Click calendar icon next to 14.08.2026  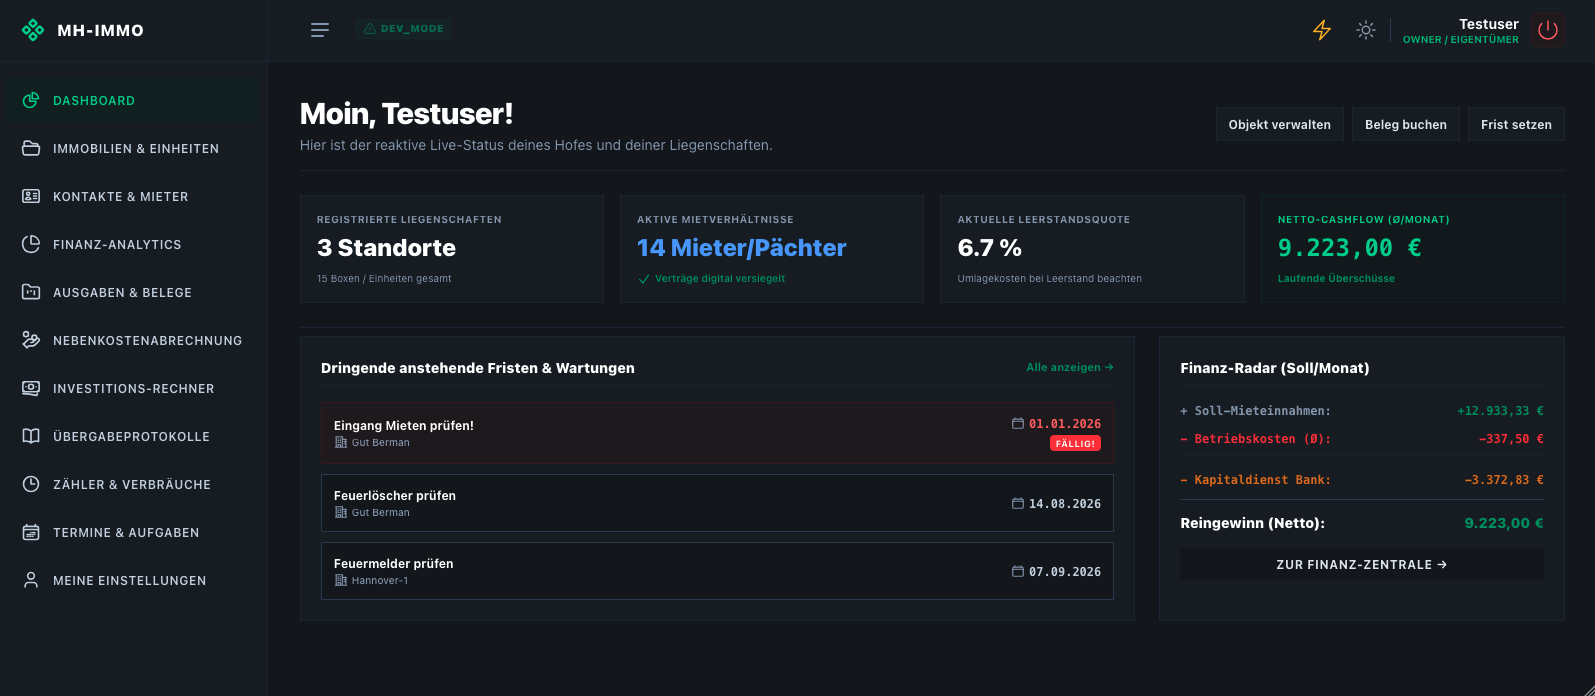[1018, 503]
